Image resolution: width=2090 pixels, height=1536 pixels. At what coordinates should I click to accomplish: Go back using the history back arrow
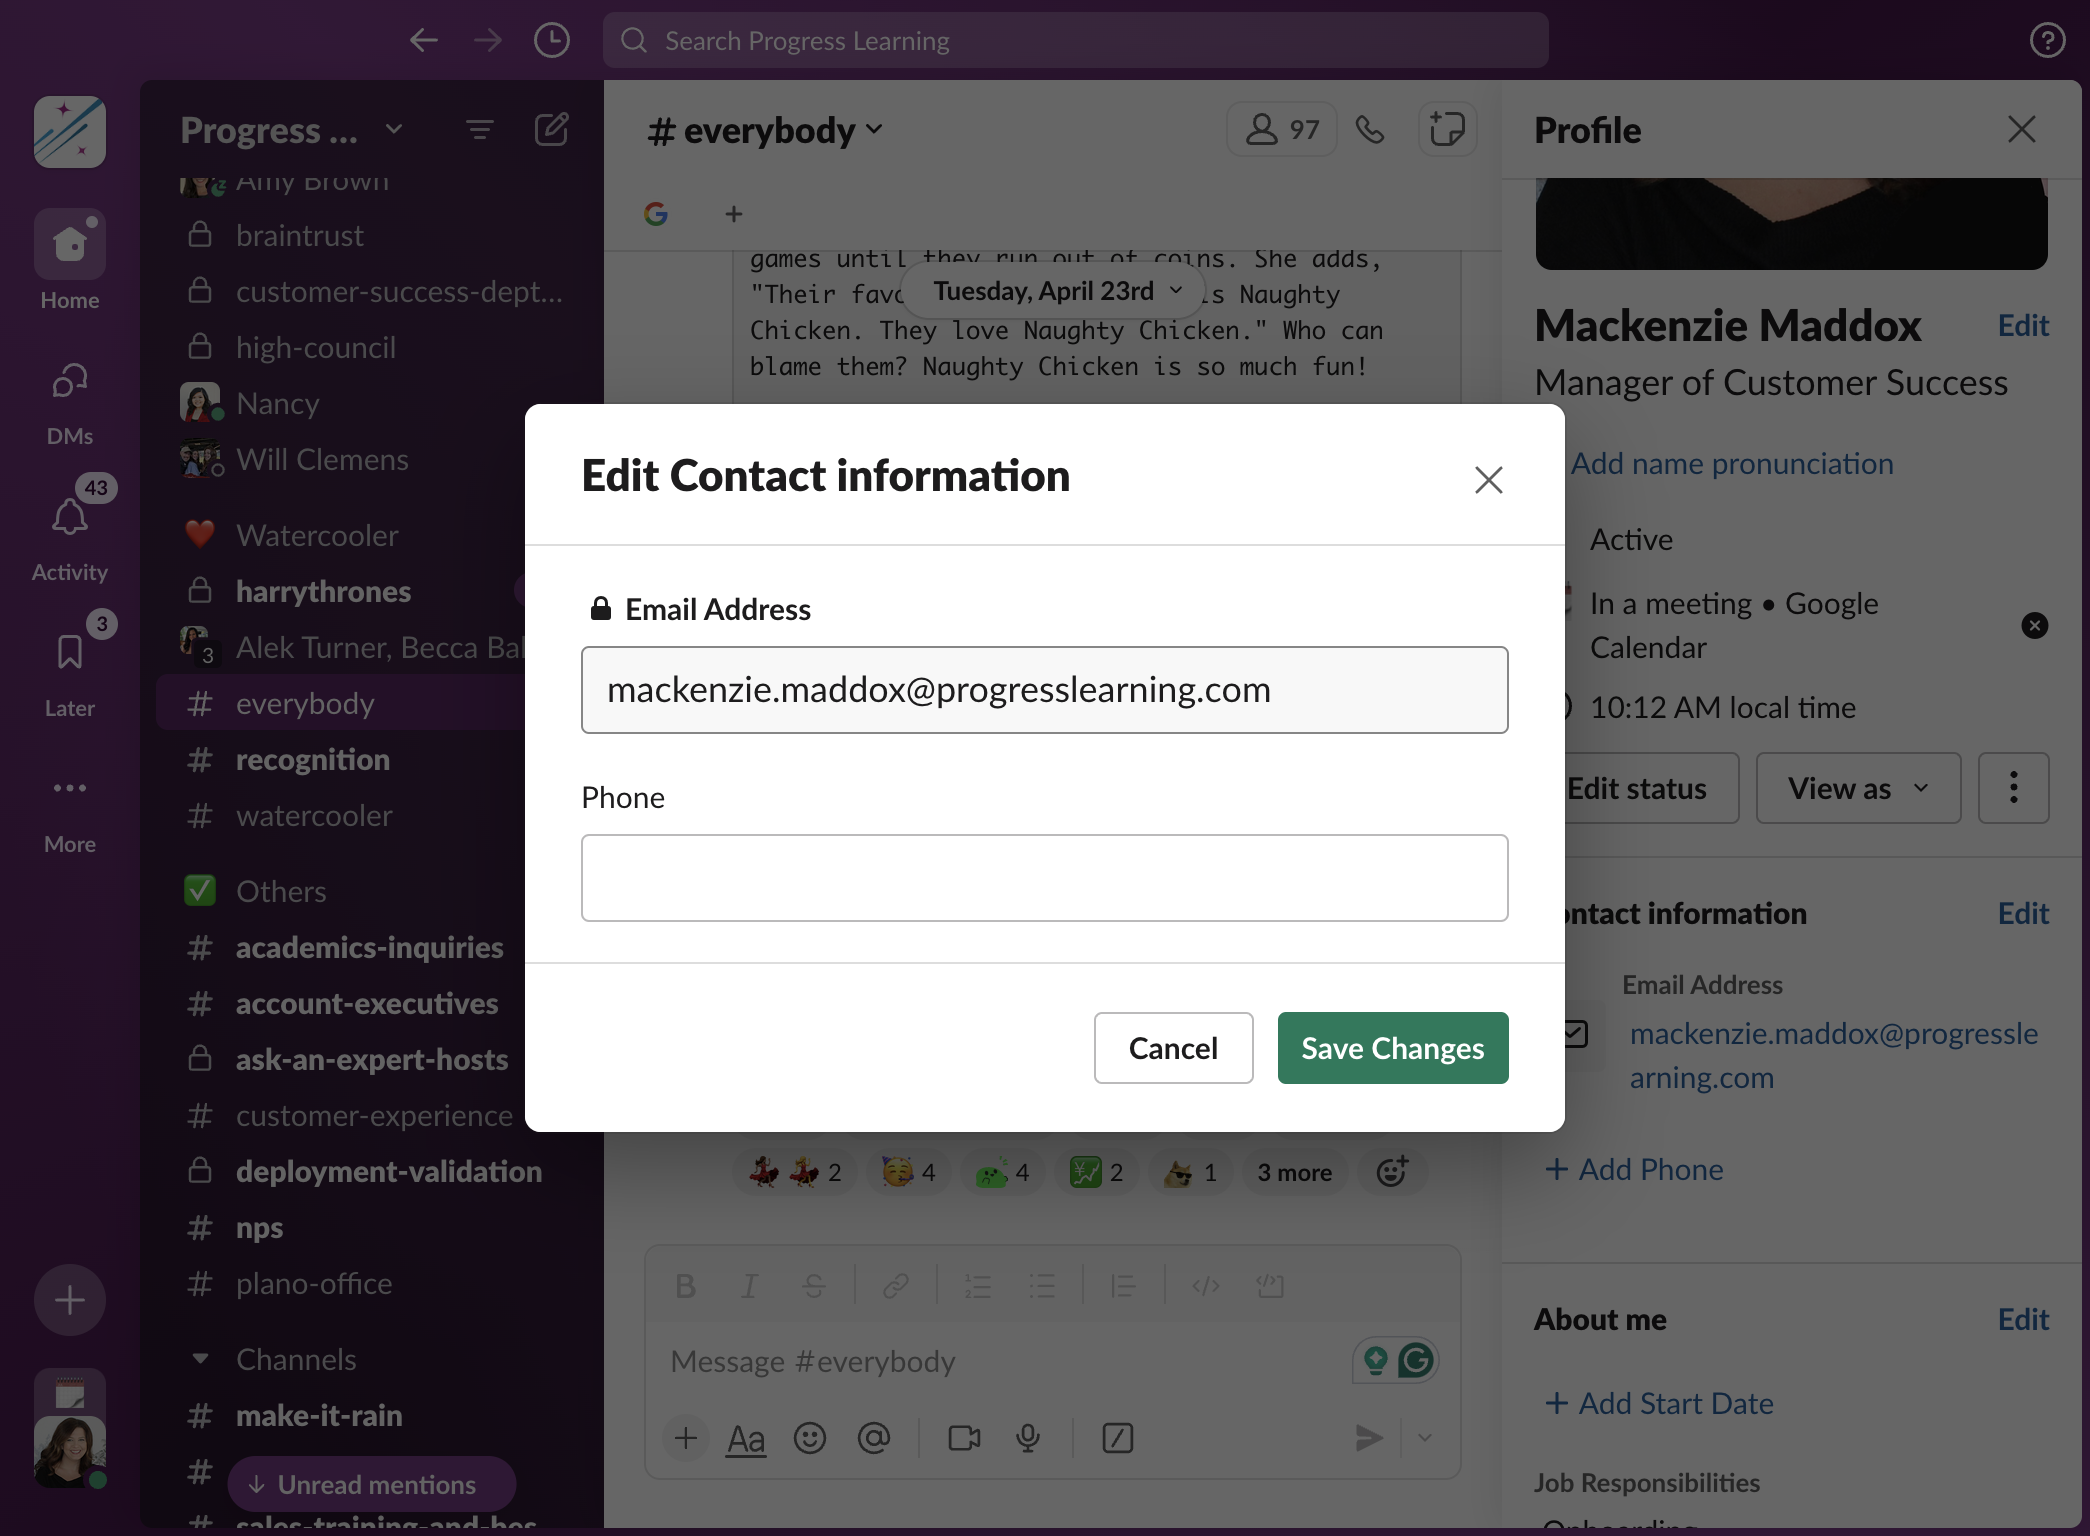[424, 40]
